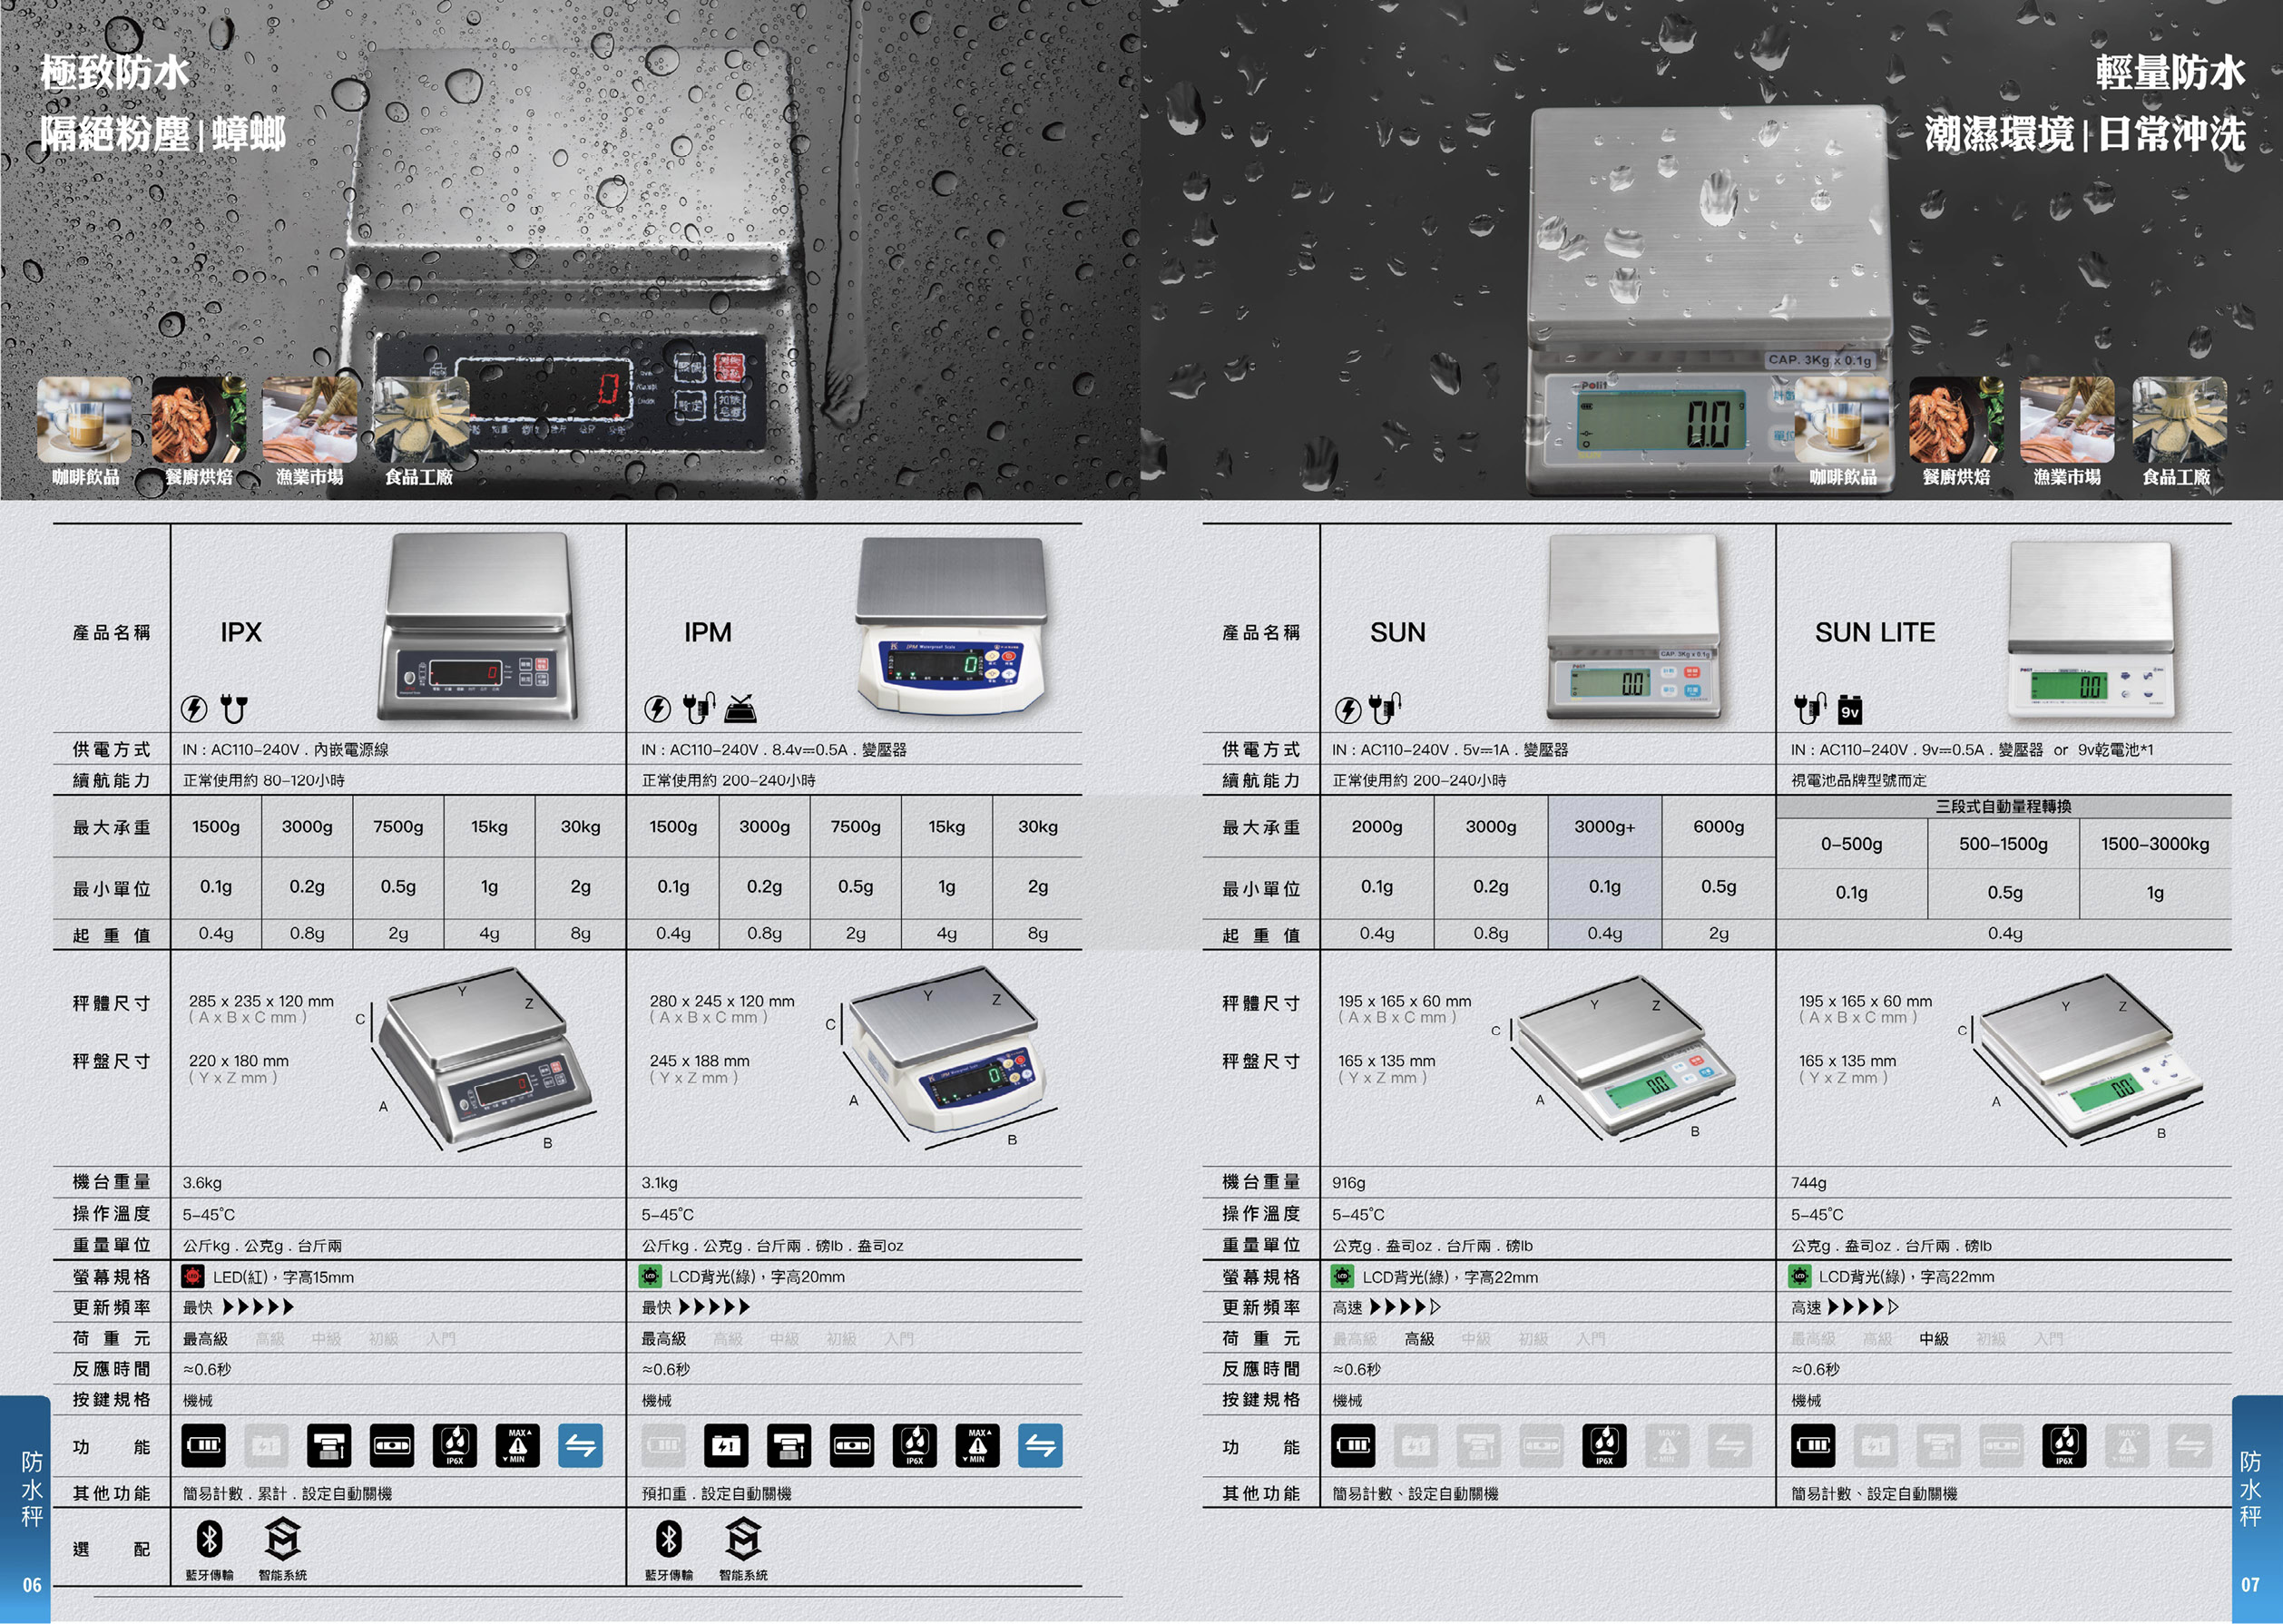Click the red LED screen icon for IPX
2283x1624 pixels.
click(193, 1277)
